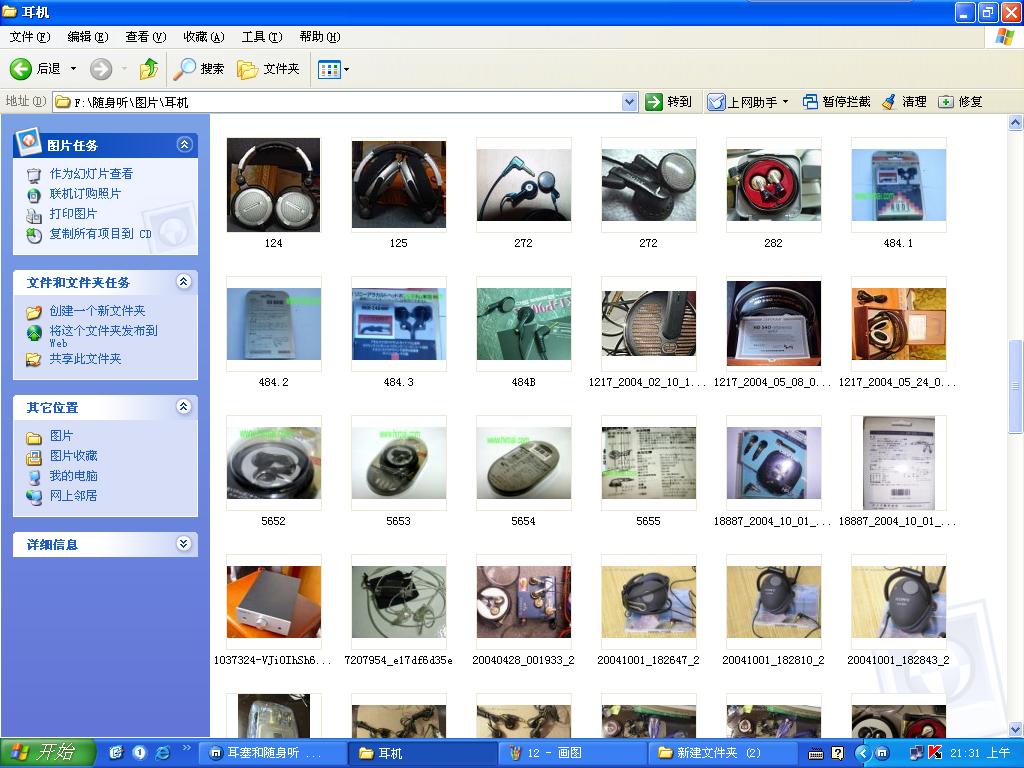Click Internet Explorer quick launch icon
The width and height of the screenshot is (1024, 768).
click(163, 753)
